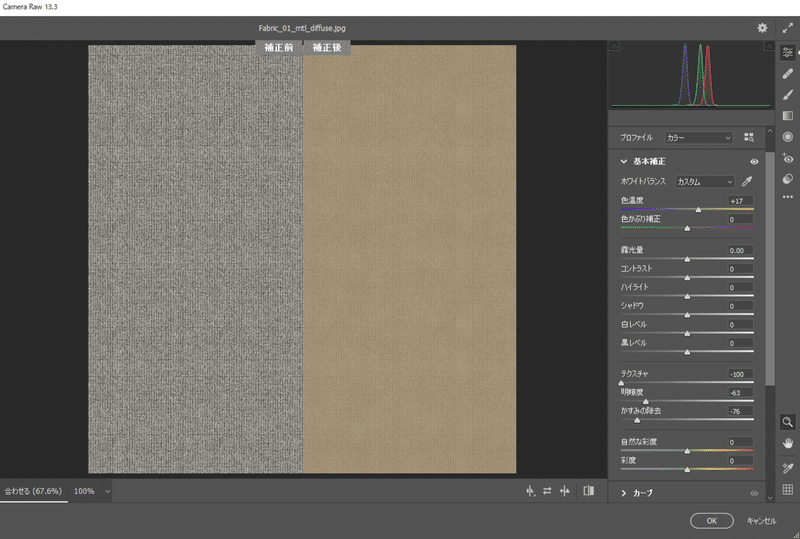This screenshot has height=539, width=800.
Task: Select the Graduated Filter tool
Action: coord(788,116)
